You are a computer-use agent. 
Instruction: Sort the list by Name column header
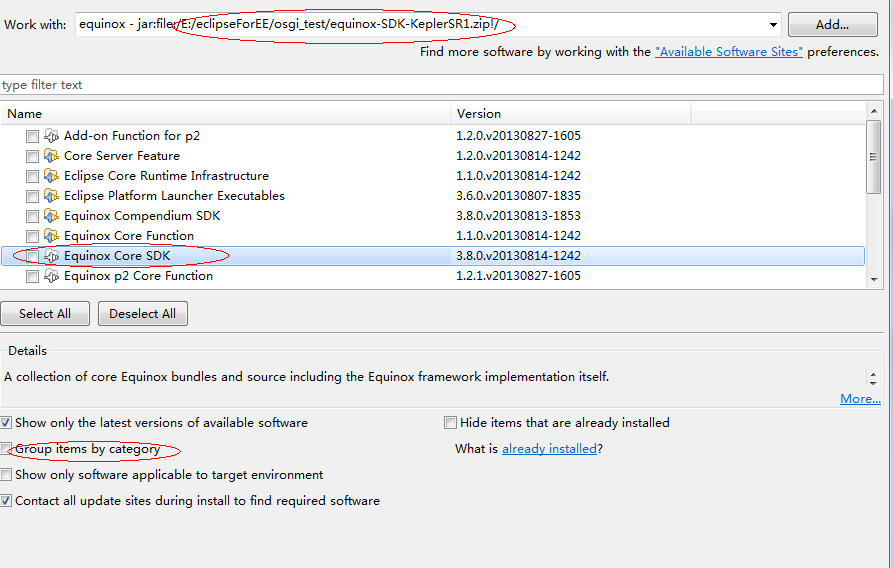point(225,114)
